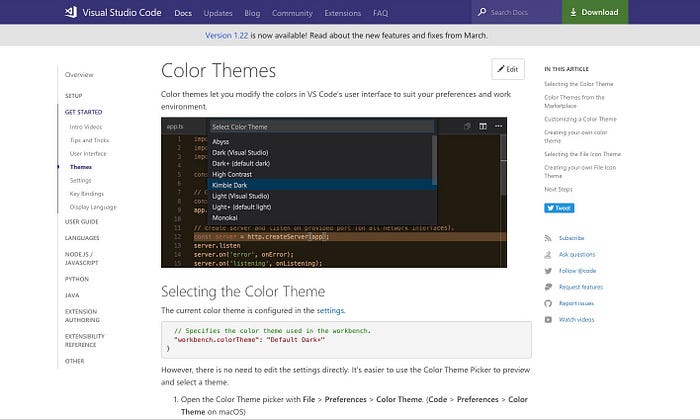Open the Overview sidebar link
Viewport: 700px width, 420px height.
(x=79, y=75)
